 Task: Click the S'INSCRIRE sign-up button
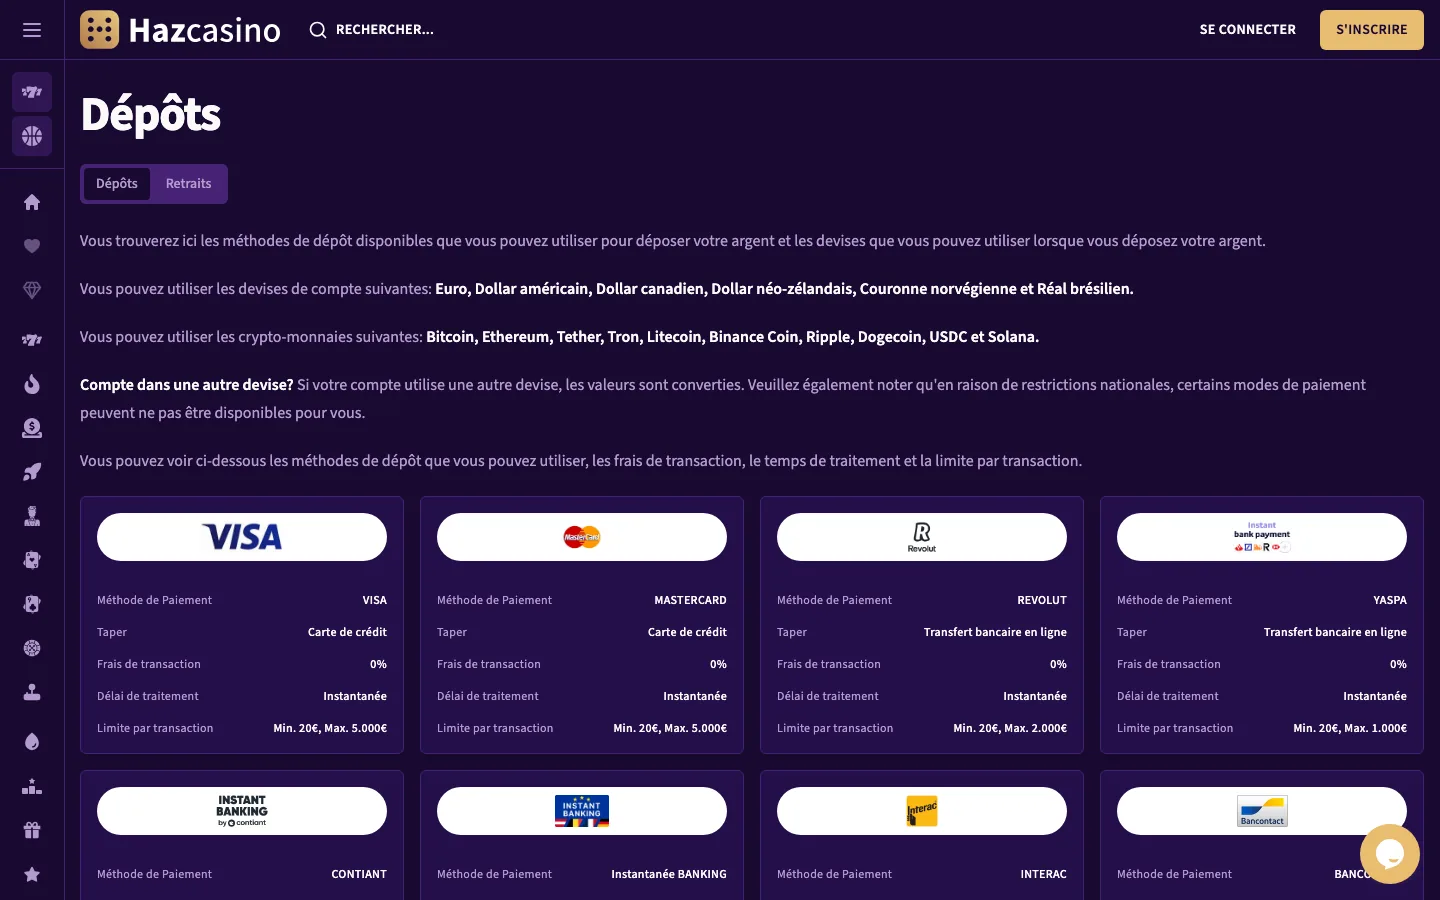pyautogui.click(x=1372, y=30)
